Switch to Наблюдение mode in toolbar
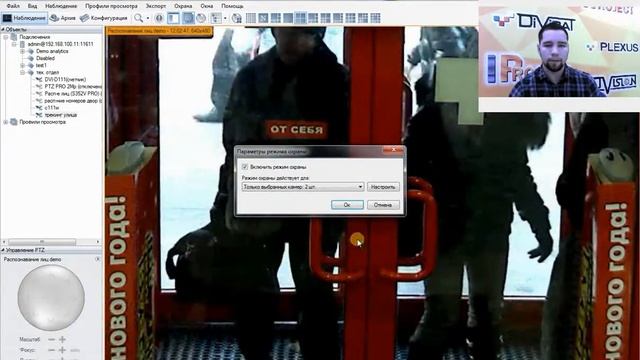 [x=24, y=18]
